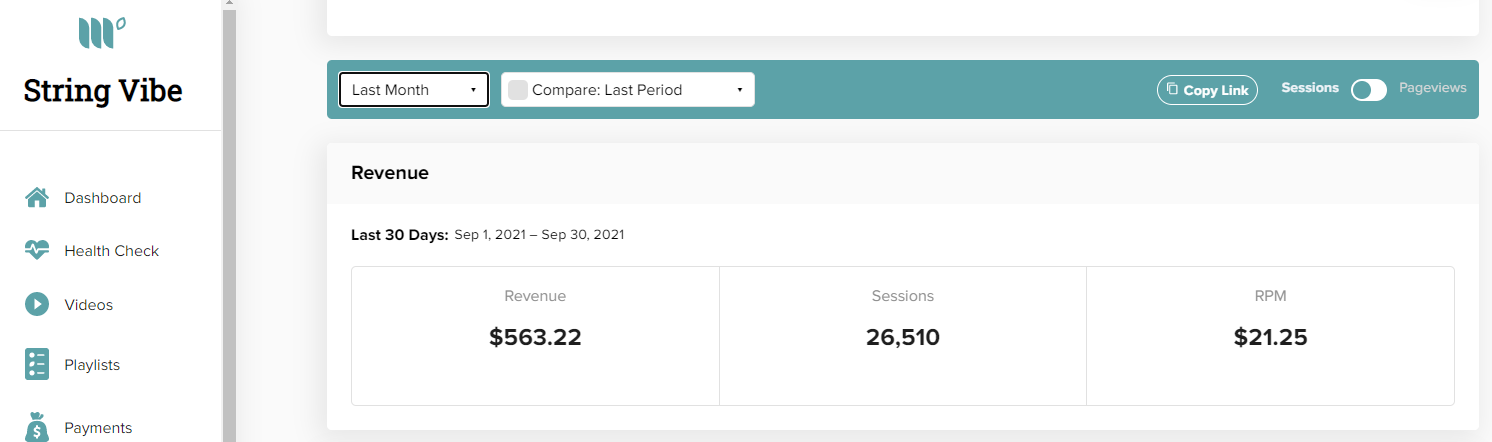
Task: Select Health Check in the sidebar
Action: [111, 251]
